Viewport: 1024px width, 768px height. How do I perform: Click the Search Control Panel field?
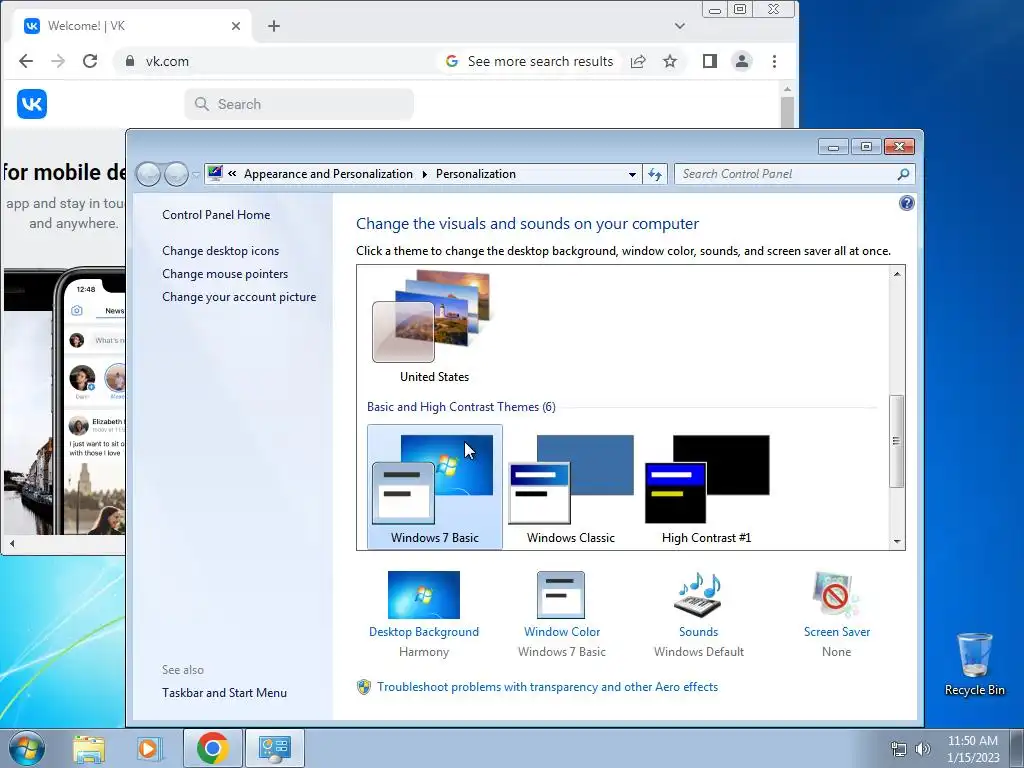(794, 174)
